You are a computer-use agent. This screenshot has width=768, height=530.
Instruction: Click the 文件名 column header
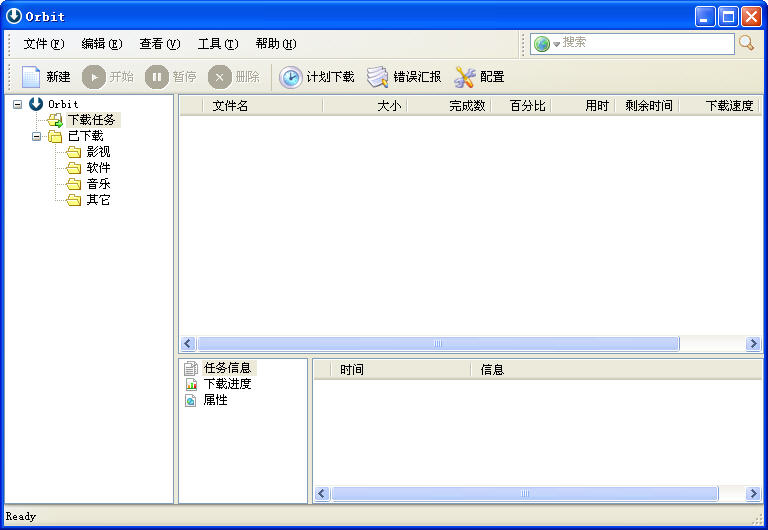[230, 105]
